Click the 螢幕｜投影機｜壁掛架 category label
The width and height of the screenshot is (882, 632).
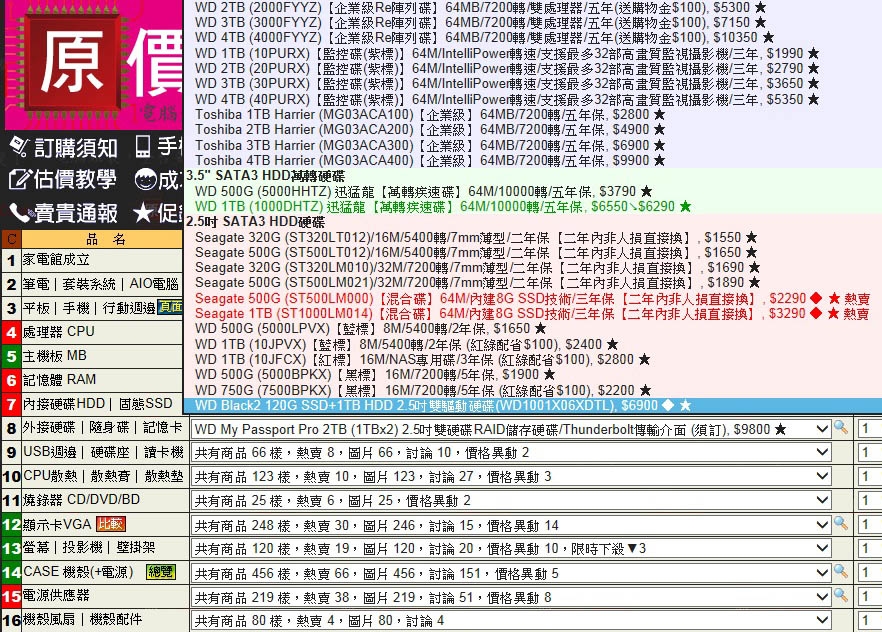(89, 548)
